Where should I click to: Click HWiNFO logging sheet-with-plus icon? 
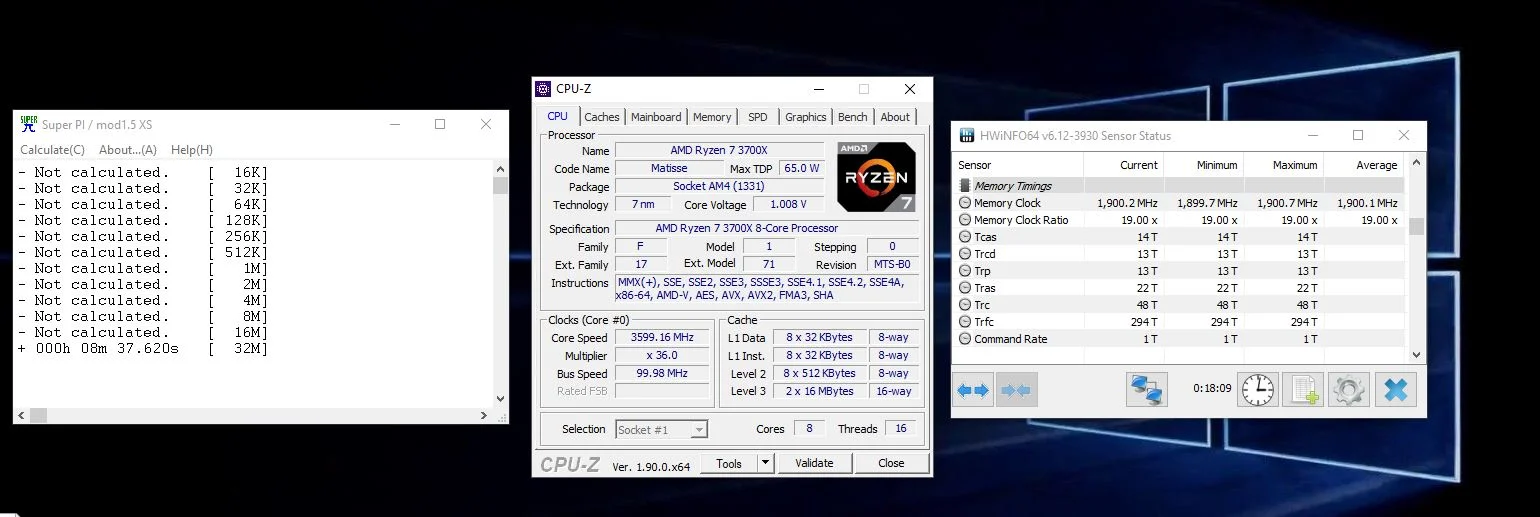1304,390
